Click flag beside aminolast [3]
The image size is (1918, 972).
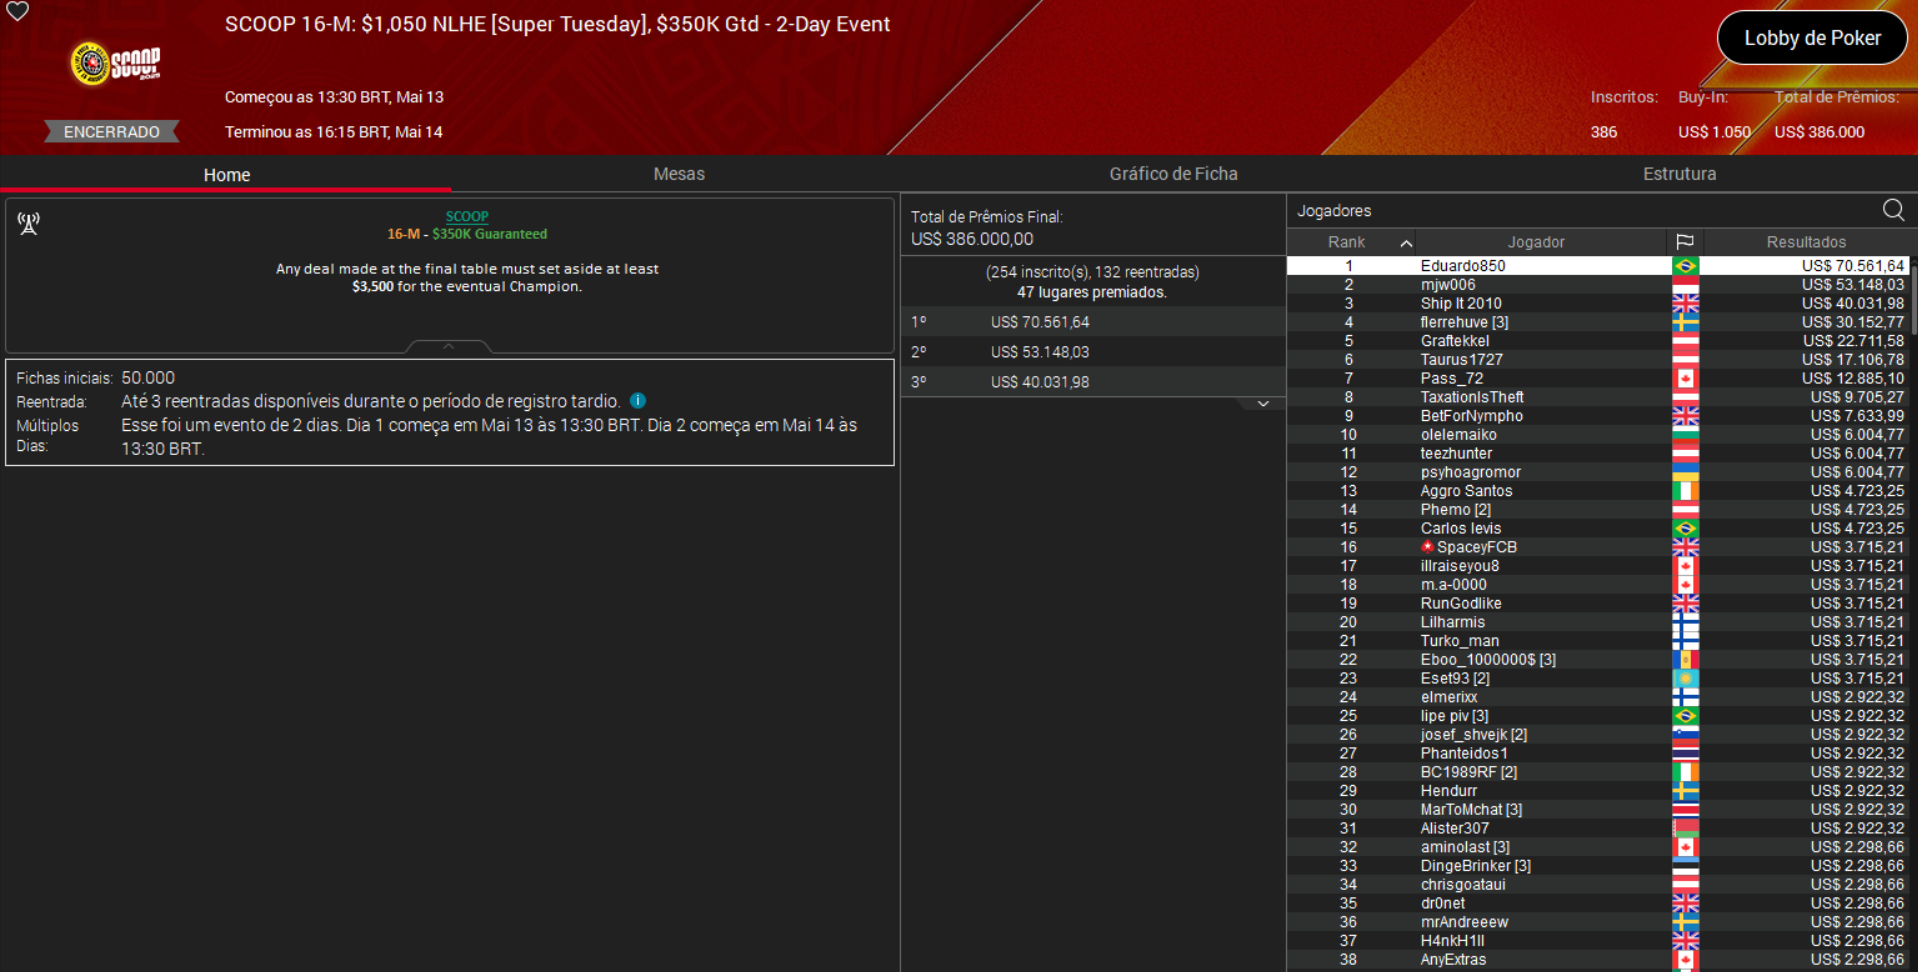point(1685,847)
